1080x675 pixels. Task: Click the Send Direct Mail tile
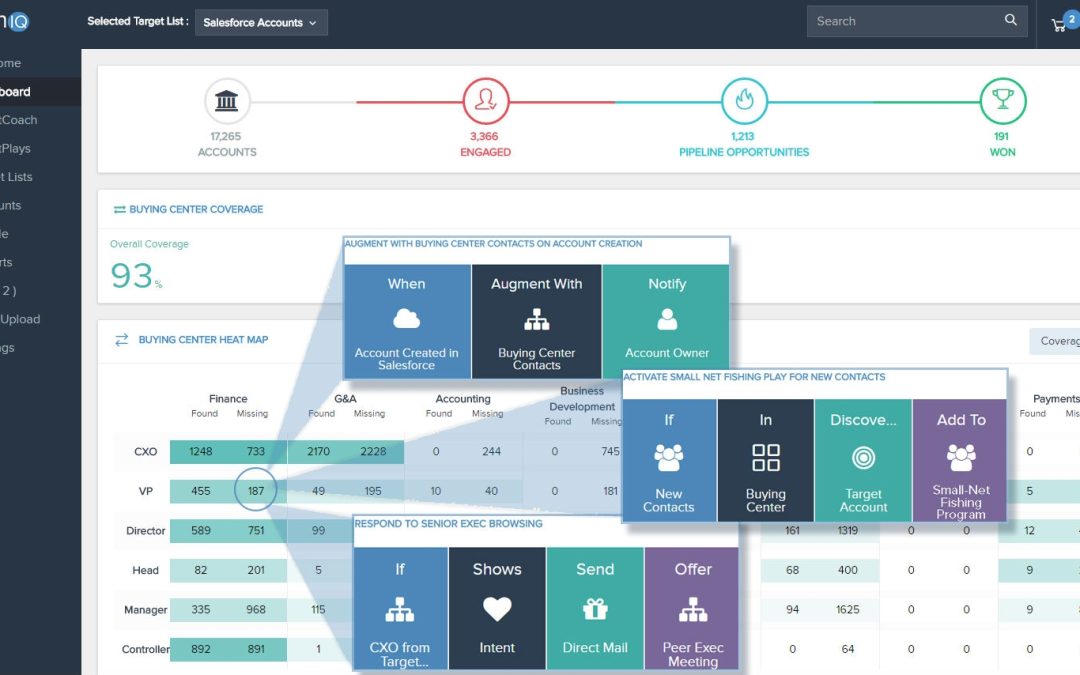coord(595,608)
